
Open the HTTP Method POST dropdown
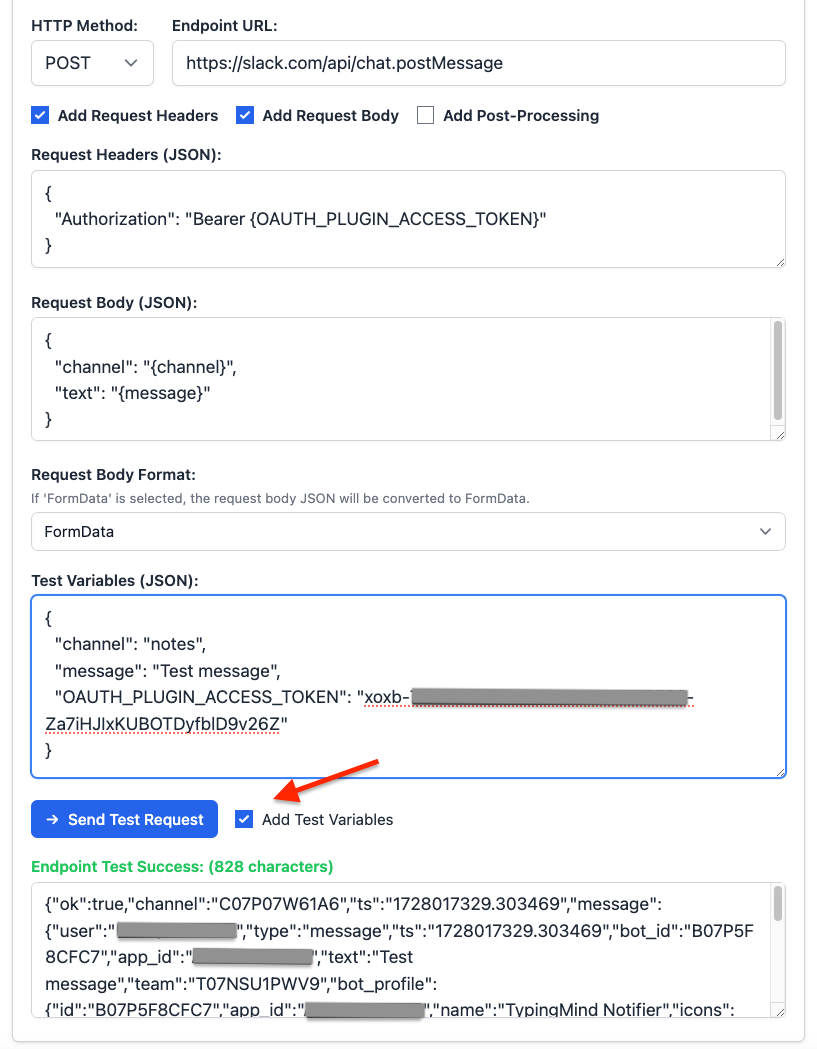point(92,63)
